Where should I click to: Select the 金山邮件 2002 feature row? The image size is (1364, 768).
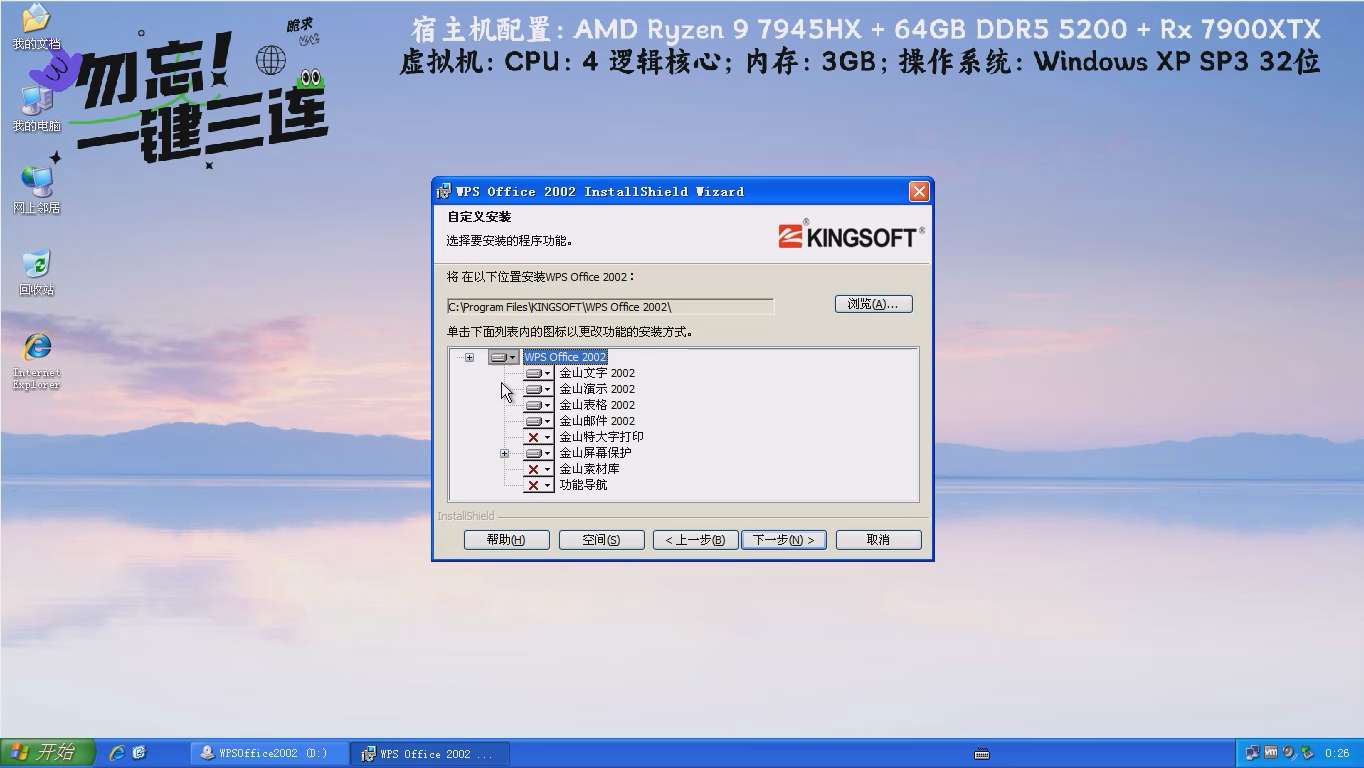(x=597, y=421)
